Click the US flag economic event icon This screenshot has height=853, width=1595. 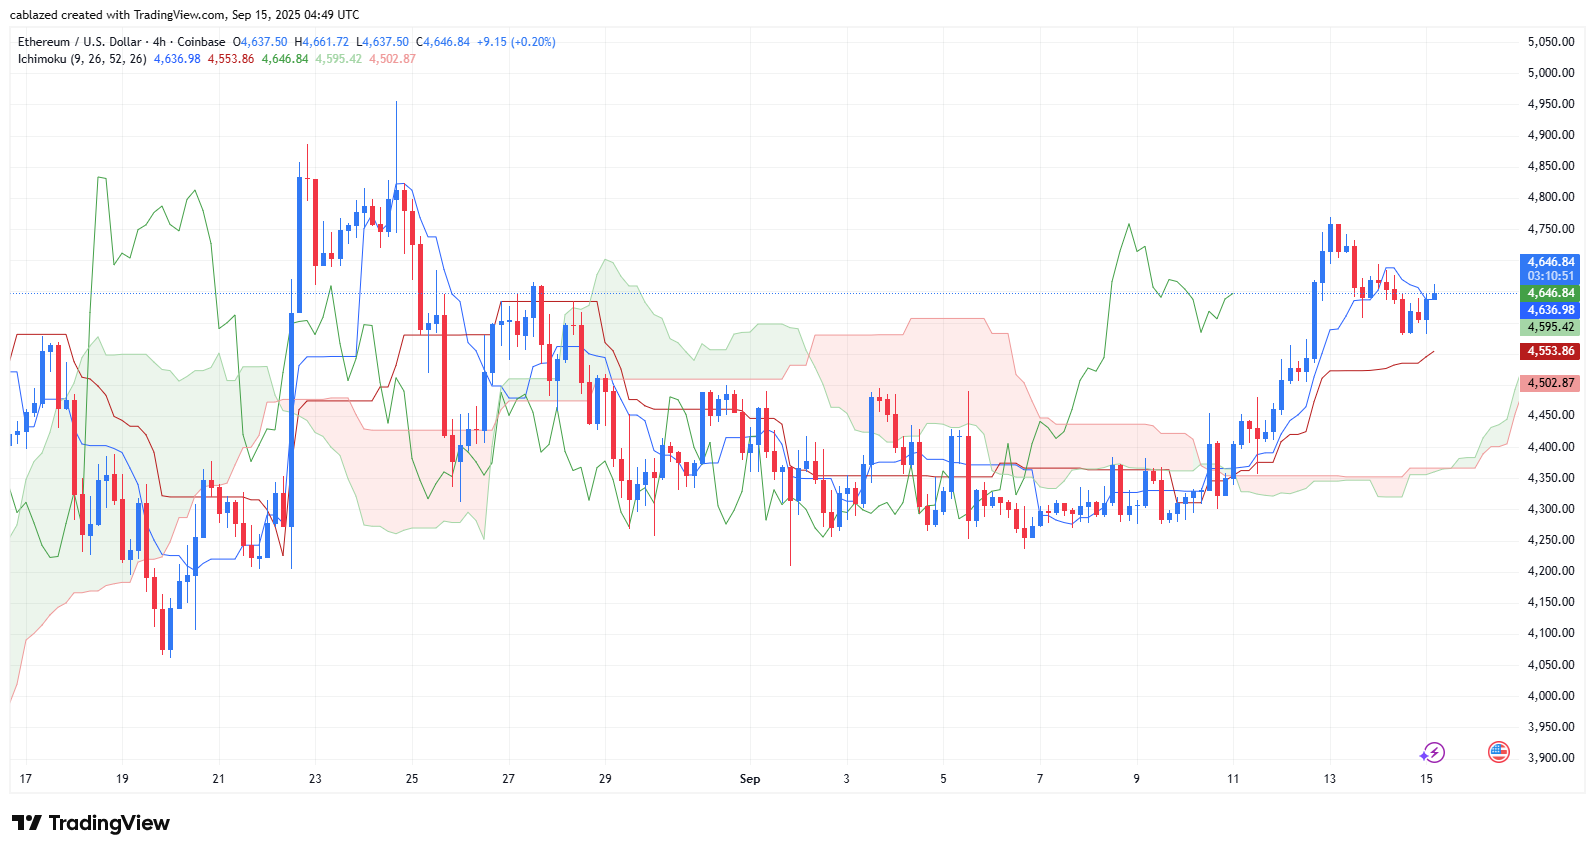tap(1498, 752)
